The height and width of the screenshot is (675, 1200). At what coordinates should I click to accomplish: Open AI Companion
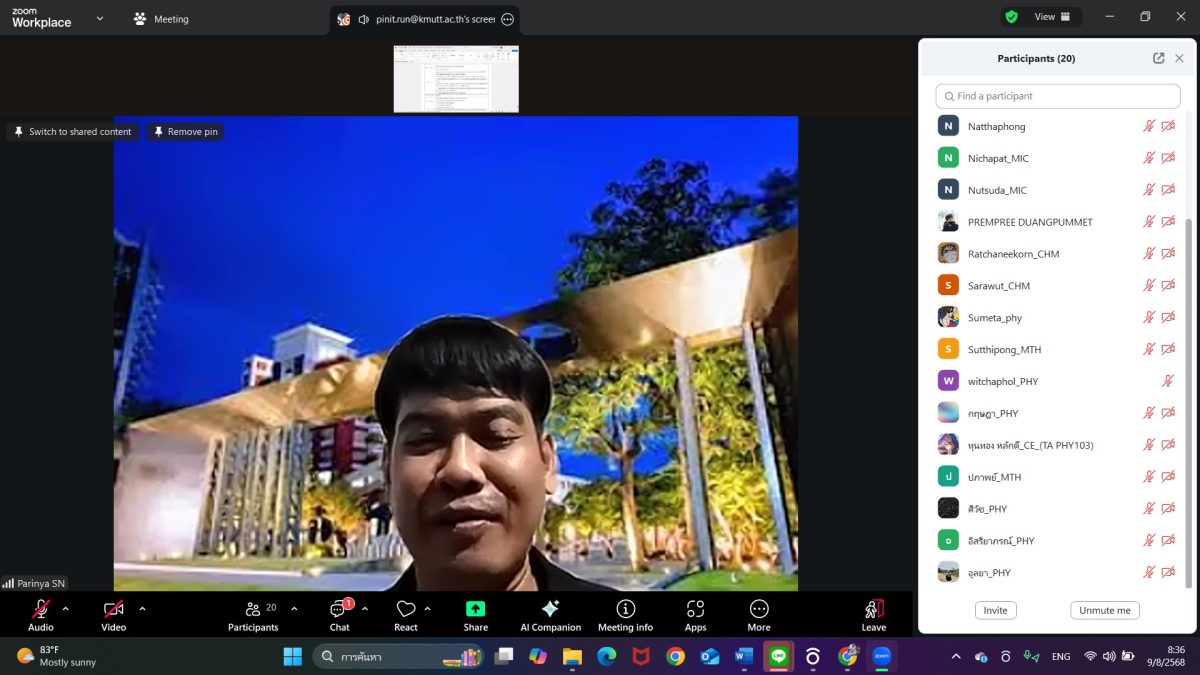pyautogui.click(x=550, y=615)
